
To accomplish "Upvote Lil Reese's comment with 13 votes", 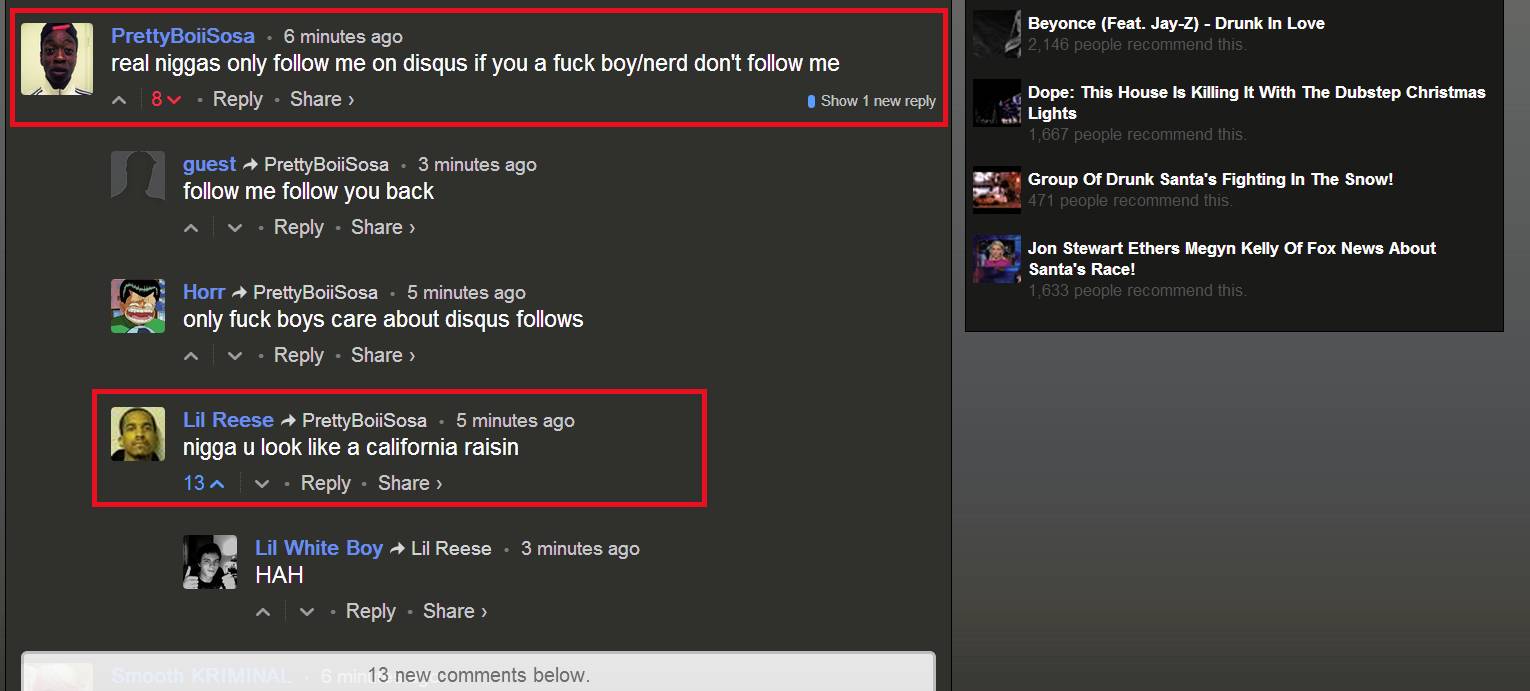I will pos(204,484).
